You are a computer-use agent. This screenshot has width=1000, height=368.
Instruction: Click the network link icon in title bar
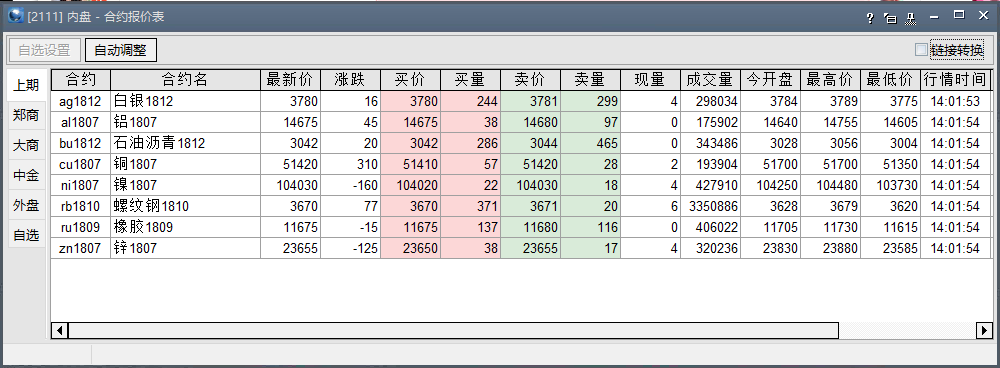coord(911,18)
